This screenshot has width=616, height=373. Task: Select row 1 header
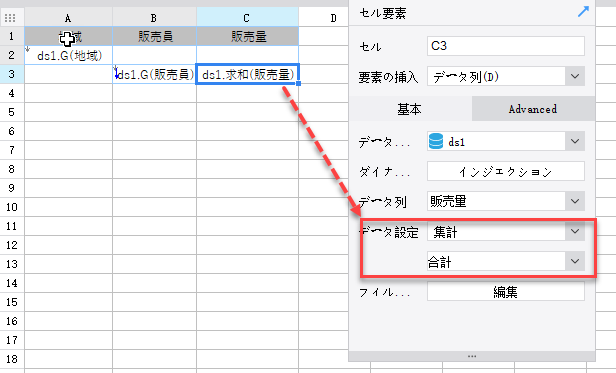pos(12,36)
